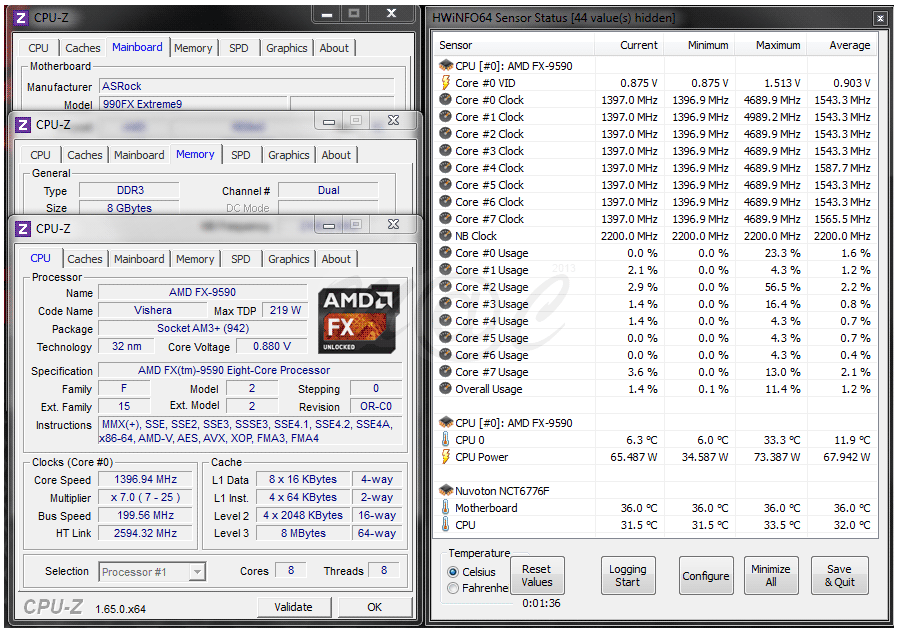The image size is (899, 633).
Task: Click the AMD FX-9590 processor Name field
Action: (x=202, y=292)
